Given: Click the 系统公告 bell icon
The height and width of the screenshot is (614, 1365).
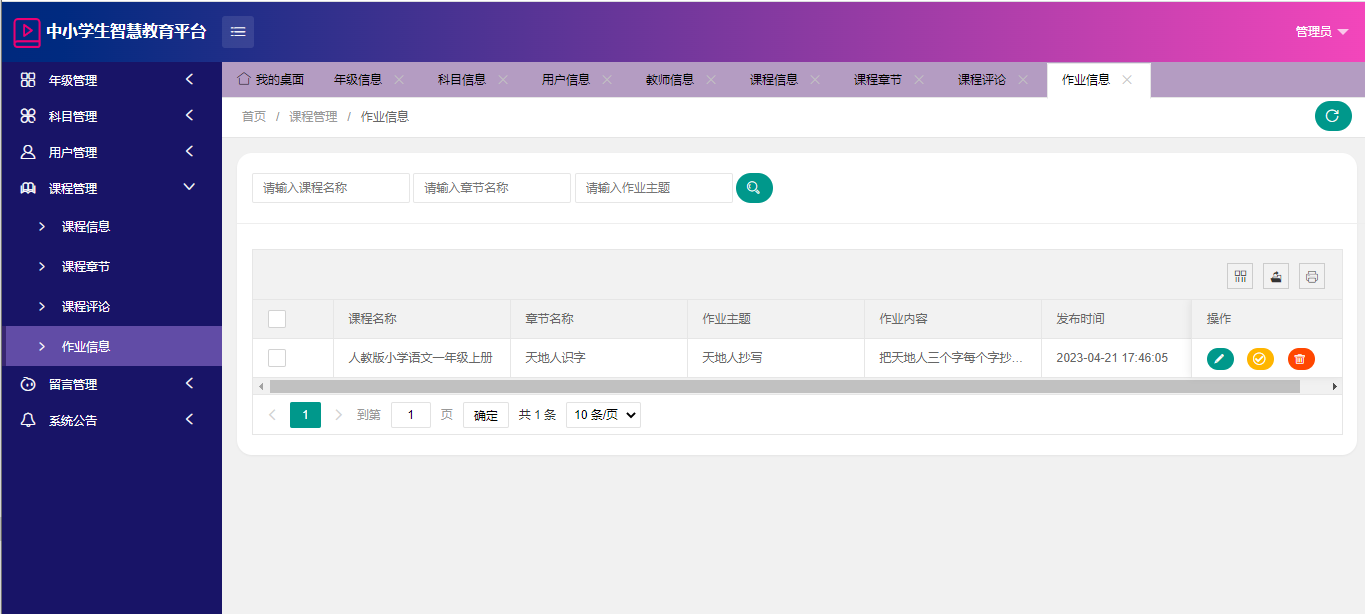Looking at the screenshot, I should (28, 420).
